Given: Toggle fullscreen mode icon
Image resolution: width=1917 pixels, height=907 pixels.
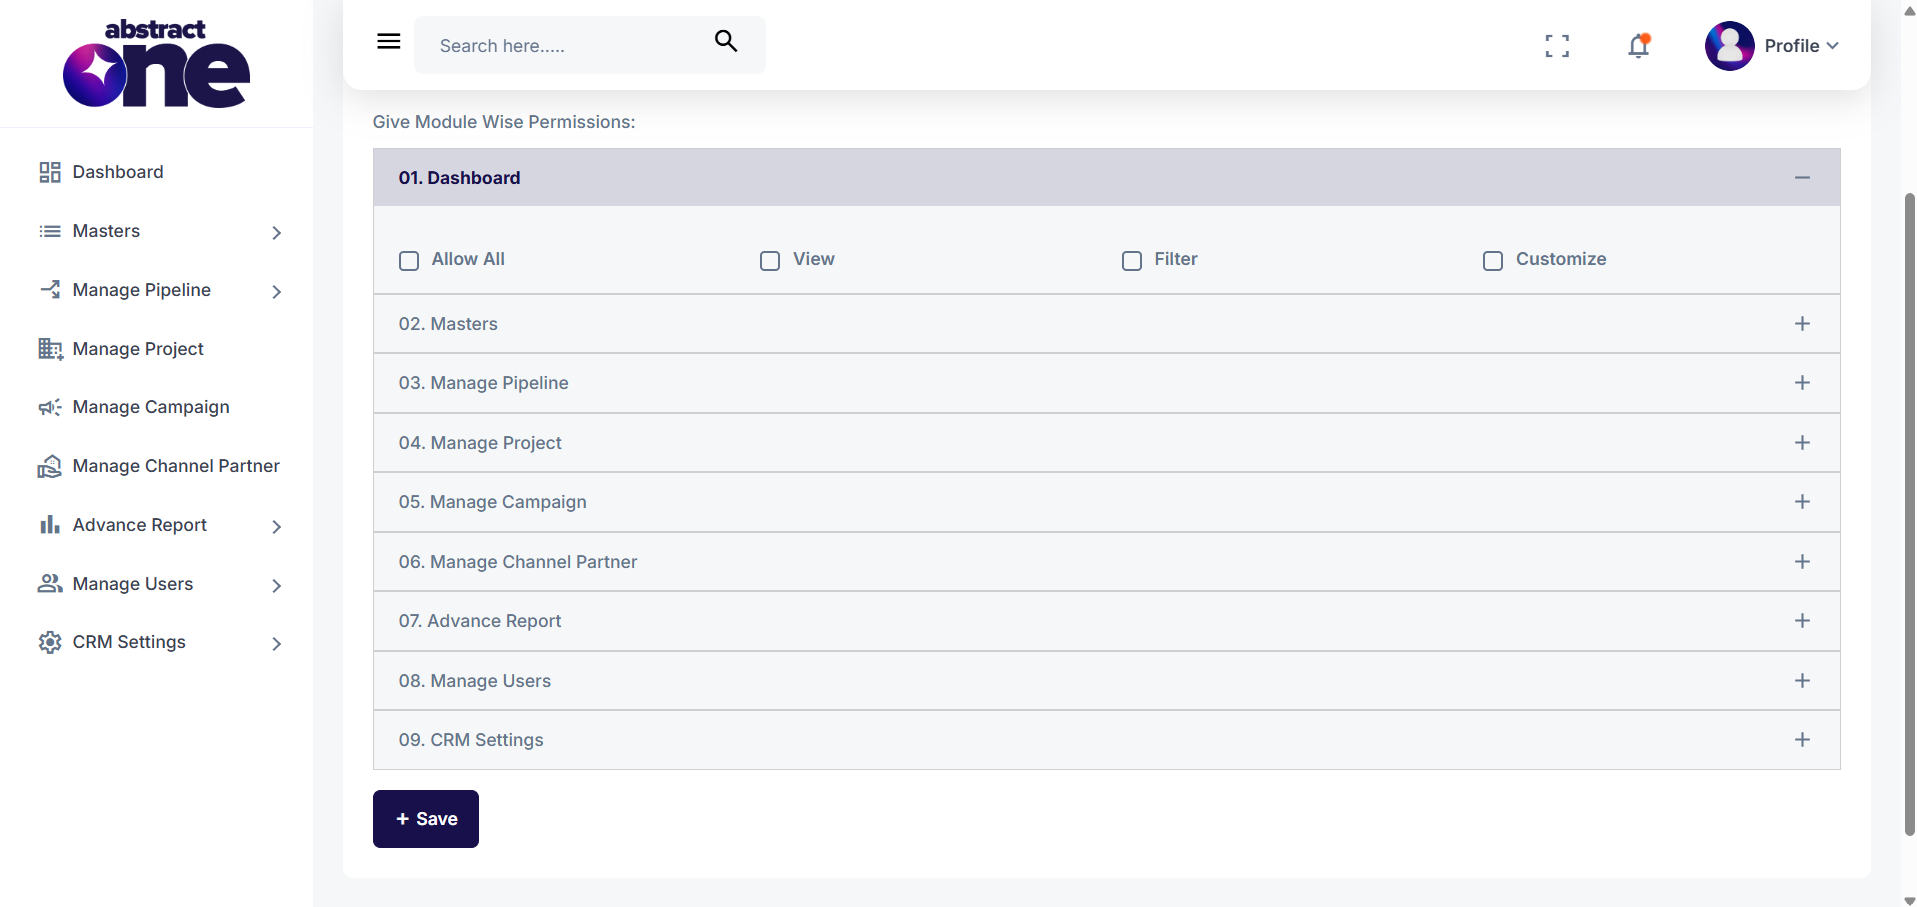Looking at the screenshot, I should pyautogui.click(x=1557, y=46).
